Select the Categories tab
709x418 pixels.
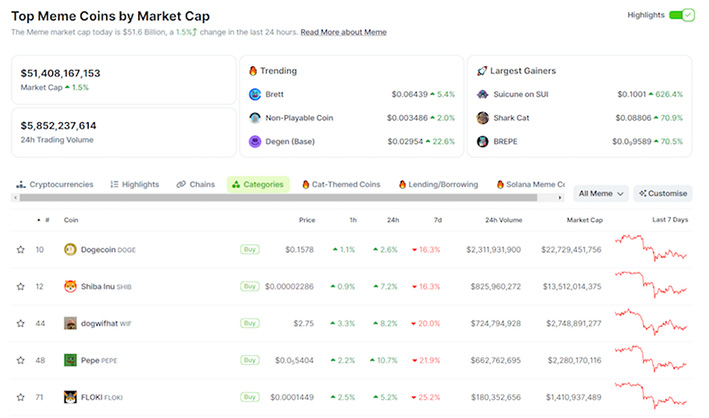point(258,185)
